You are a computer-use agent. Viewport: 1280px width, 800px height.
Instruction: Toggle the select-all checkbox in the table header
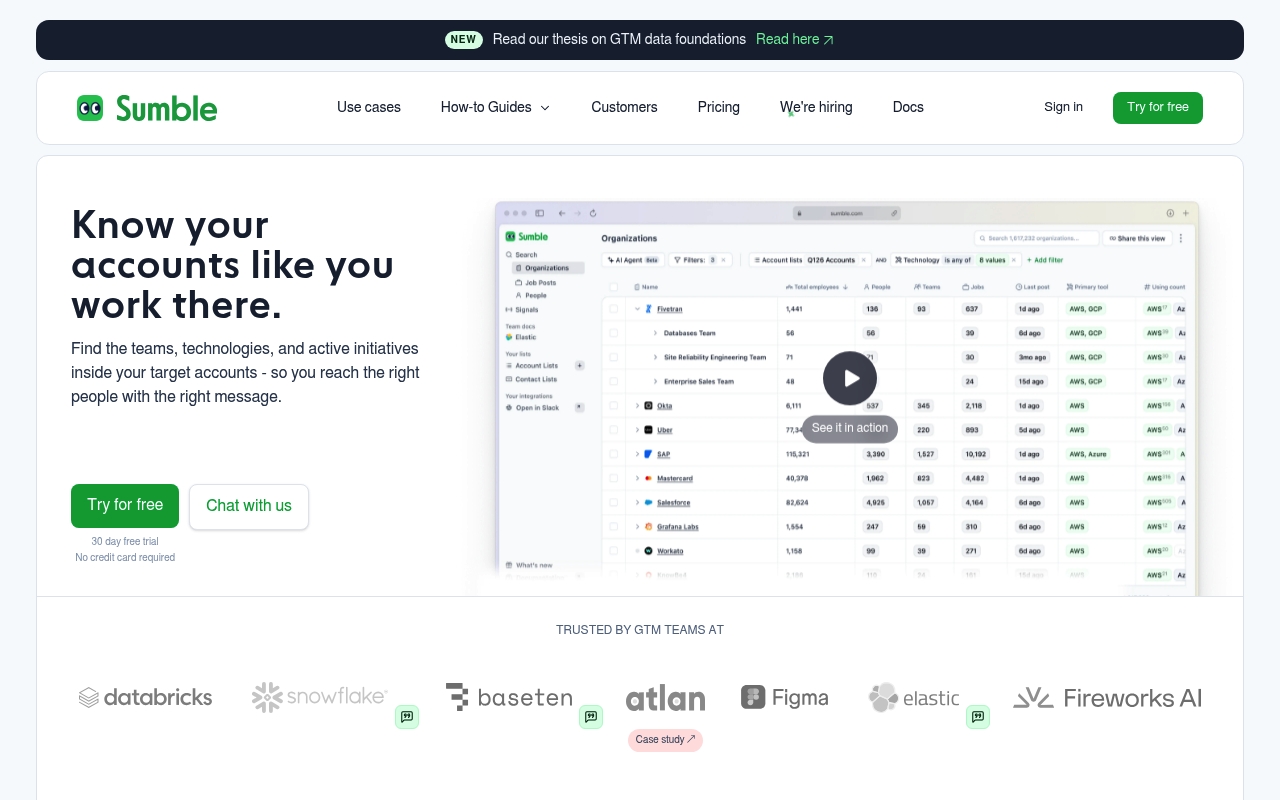click(614, 287)
